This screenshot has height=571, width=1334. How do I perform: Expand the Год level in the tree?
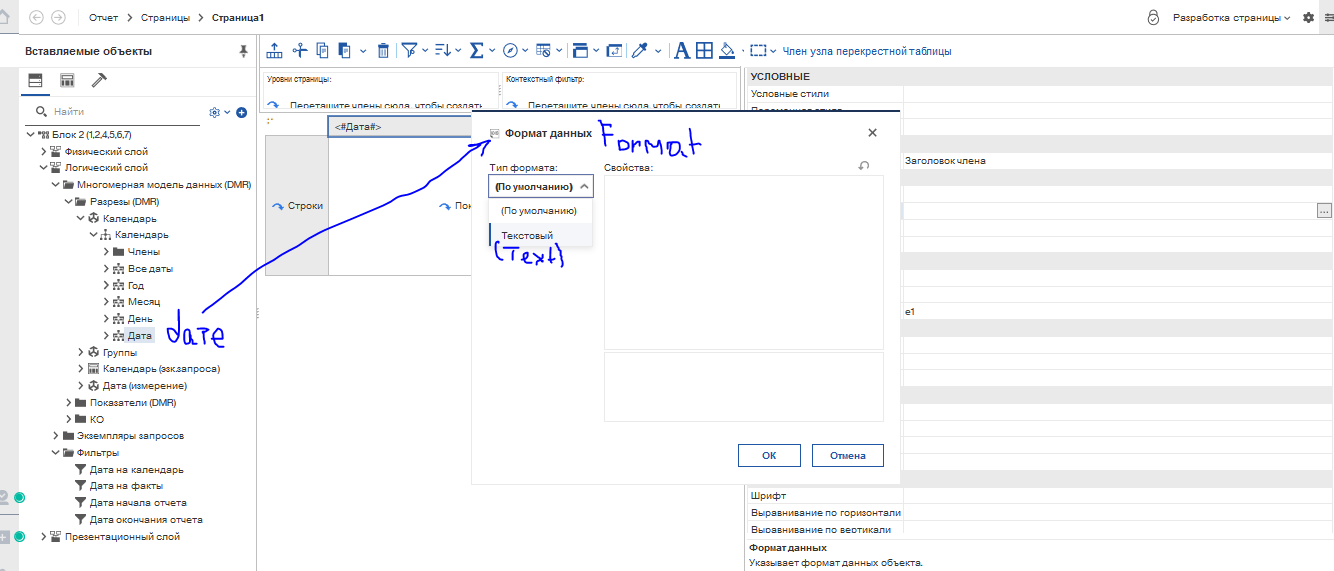click(x=107, y=285)
